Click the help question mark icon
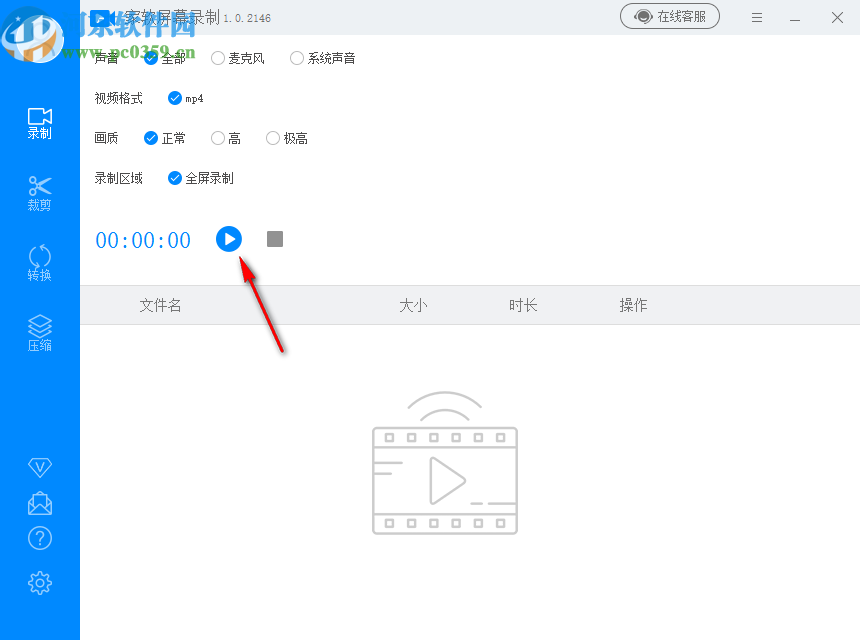Screen dimensions: 860x640 coord(39,538)
